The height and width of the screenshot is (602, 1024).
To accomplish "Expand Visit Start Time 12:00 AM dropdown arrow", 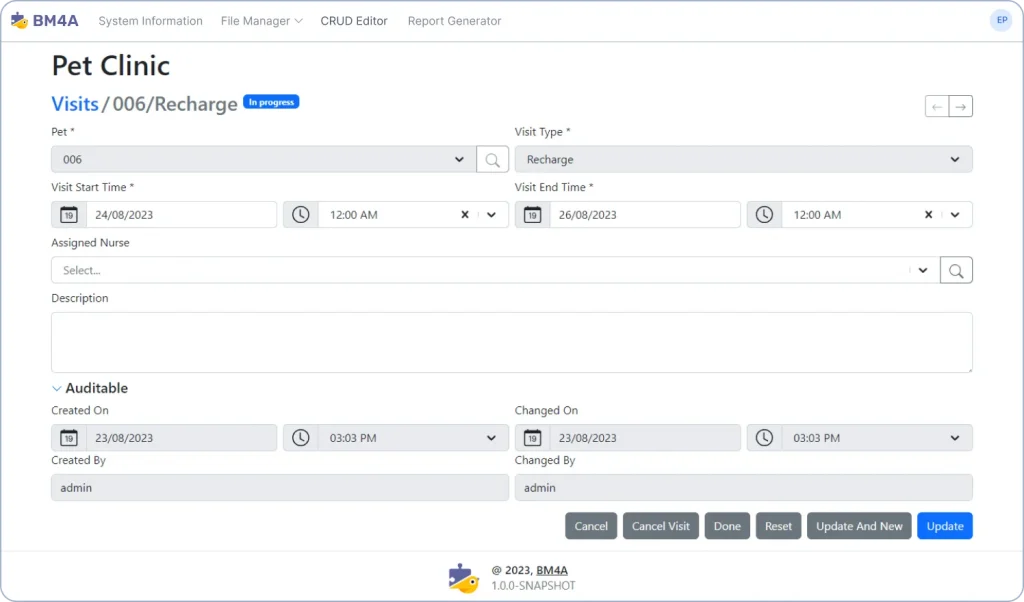I will pos(491,215).
